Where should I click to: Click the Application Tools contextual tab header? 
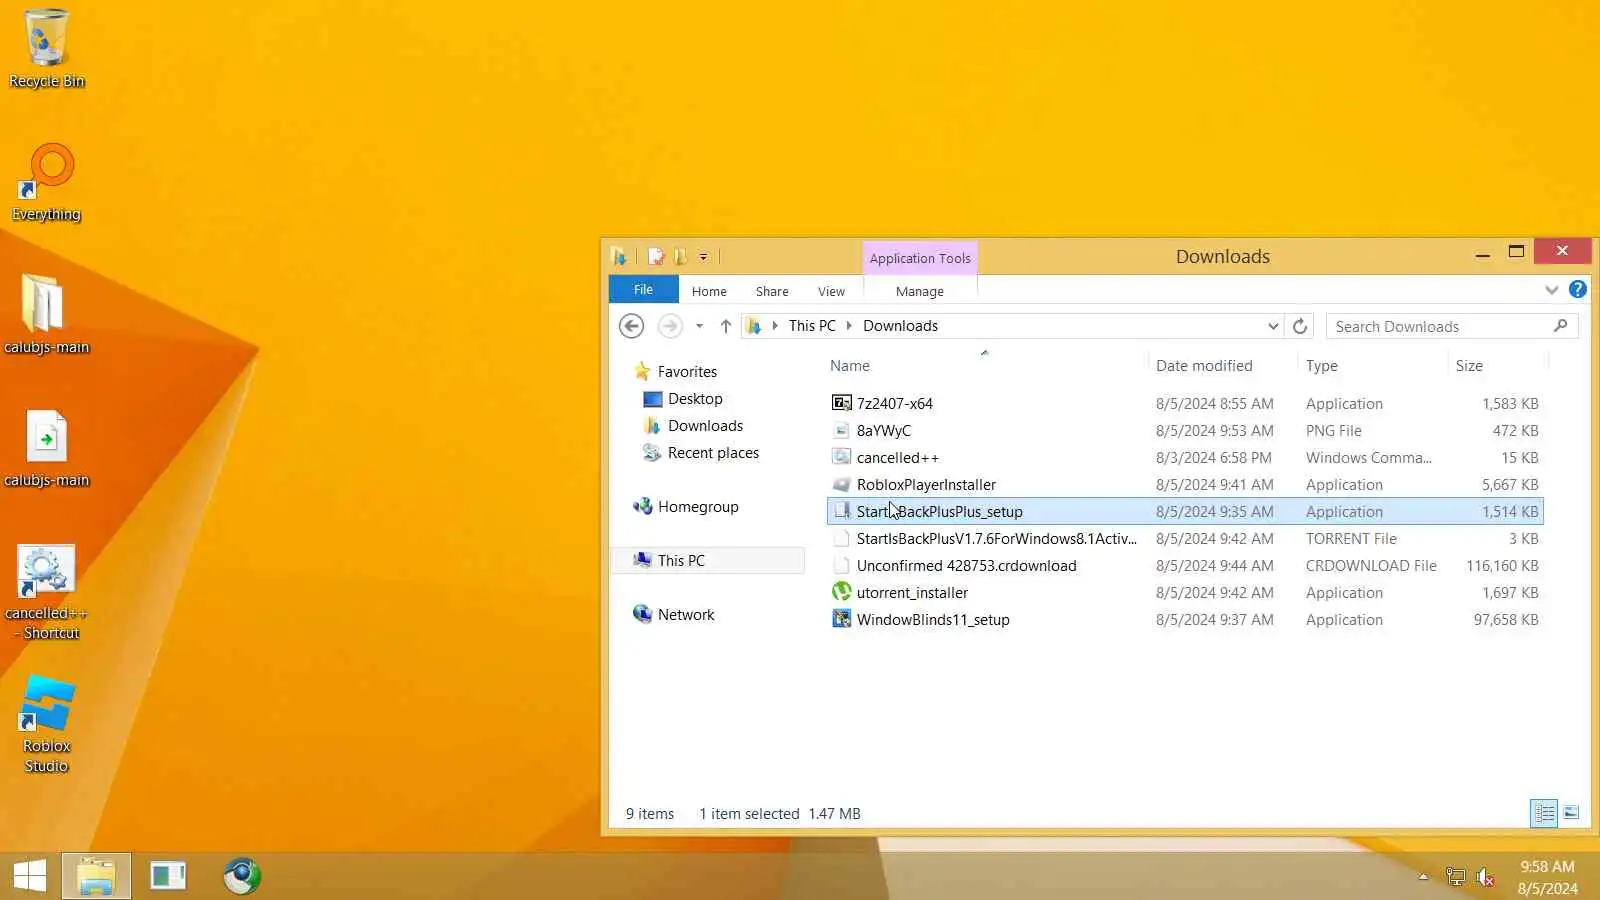pos(920,258)
